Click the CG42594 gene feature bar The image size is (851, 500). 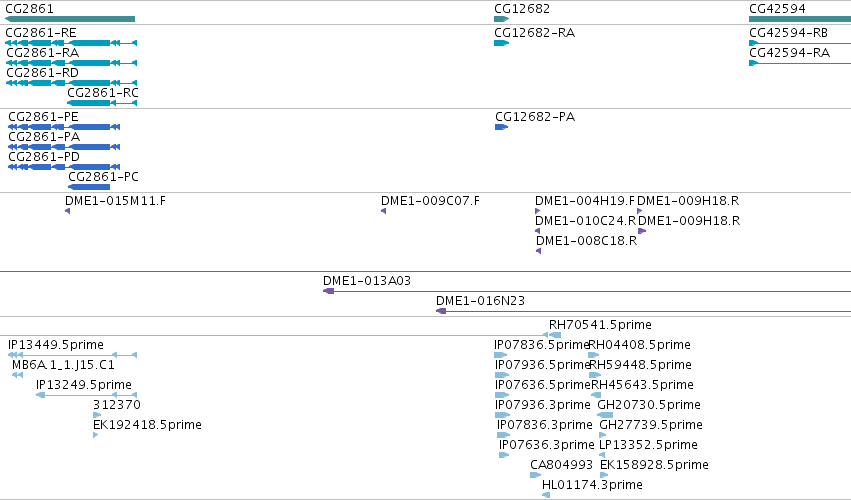(800, 19)
